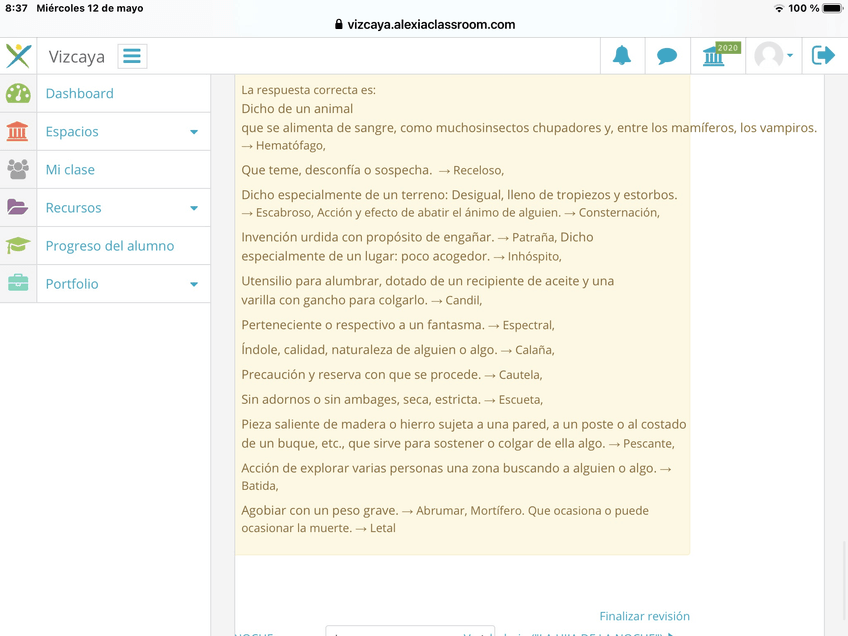Open the Portfolio menu item

tap(72, 283)
